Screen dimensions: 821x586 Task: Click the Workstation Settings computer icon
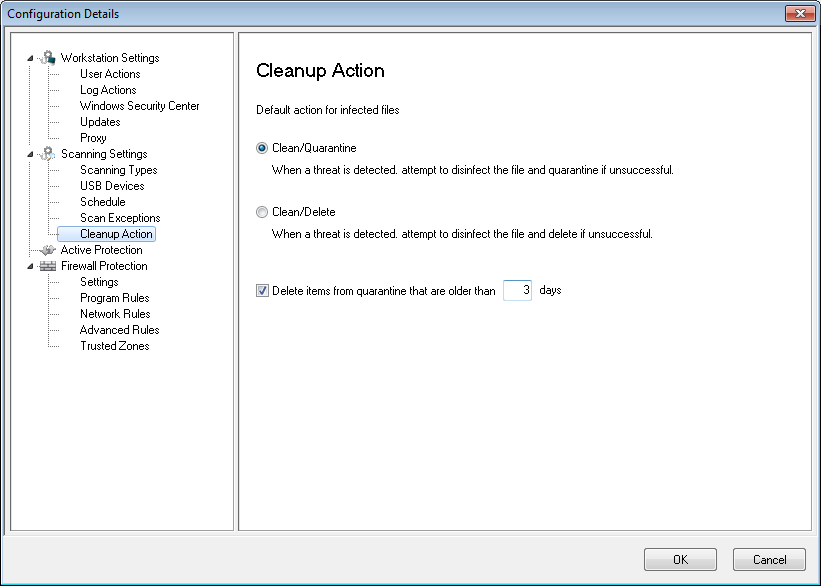48,58
